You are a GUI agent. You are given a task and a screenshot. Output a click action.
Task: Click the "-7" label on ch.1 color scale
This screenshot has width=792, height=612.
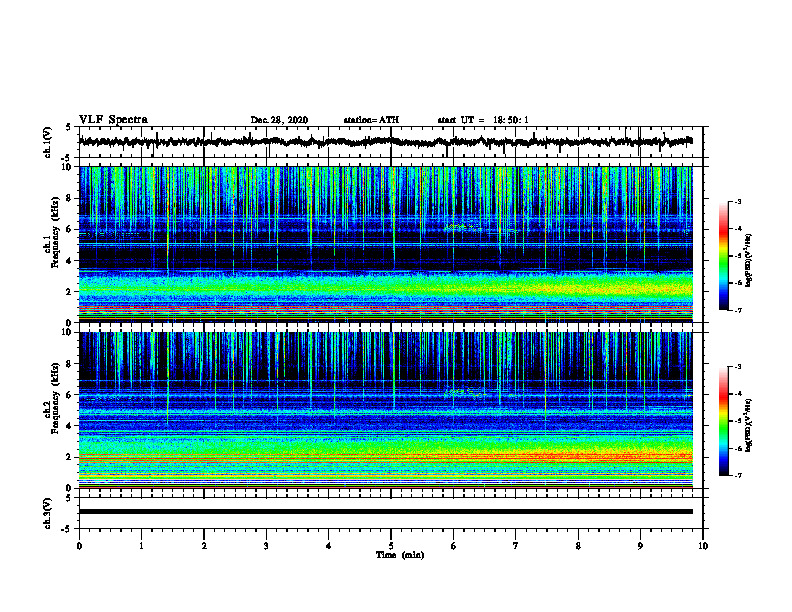(737, 310)
